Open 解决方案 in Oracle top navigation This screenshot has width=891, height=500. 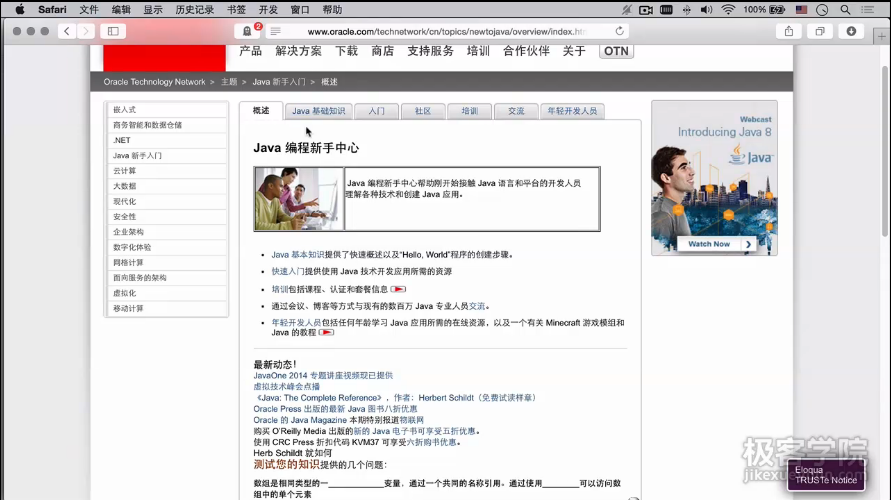(x=298, y=51)
